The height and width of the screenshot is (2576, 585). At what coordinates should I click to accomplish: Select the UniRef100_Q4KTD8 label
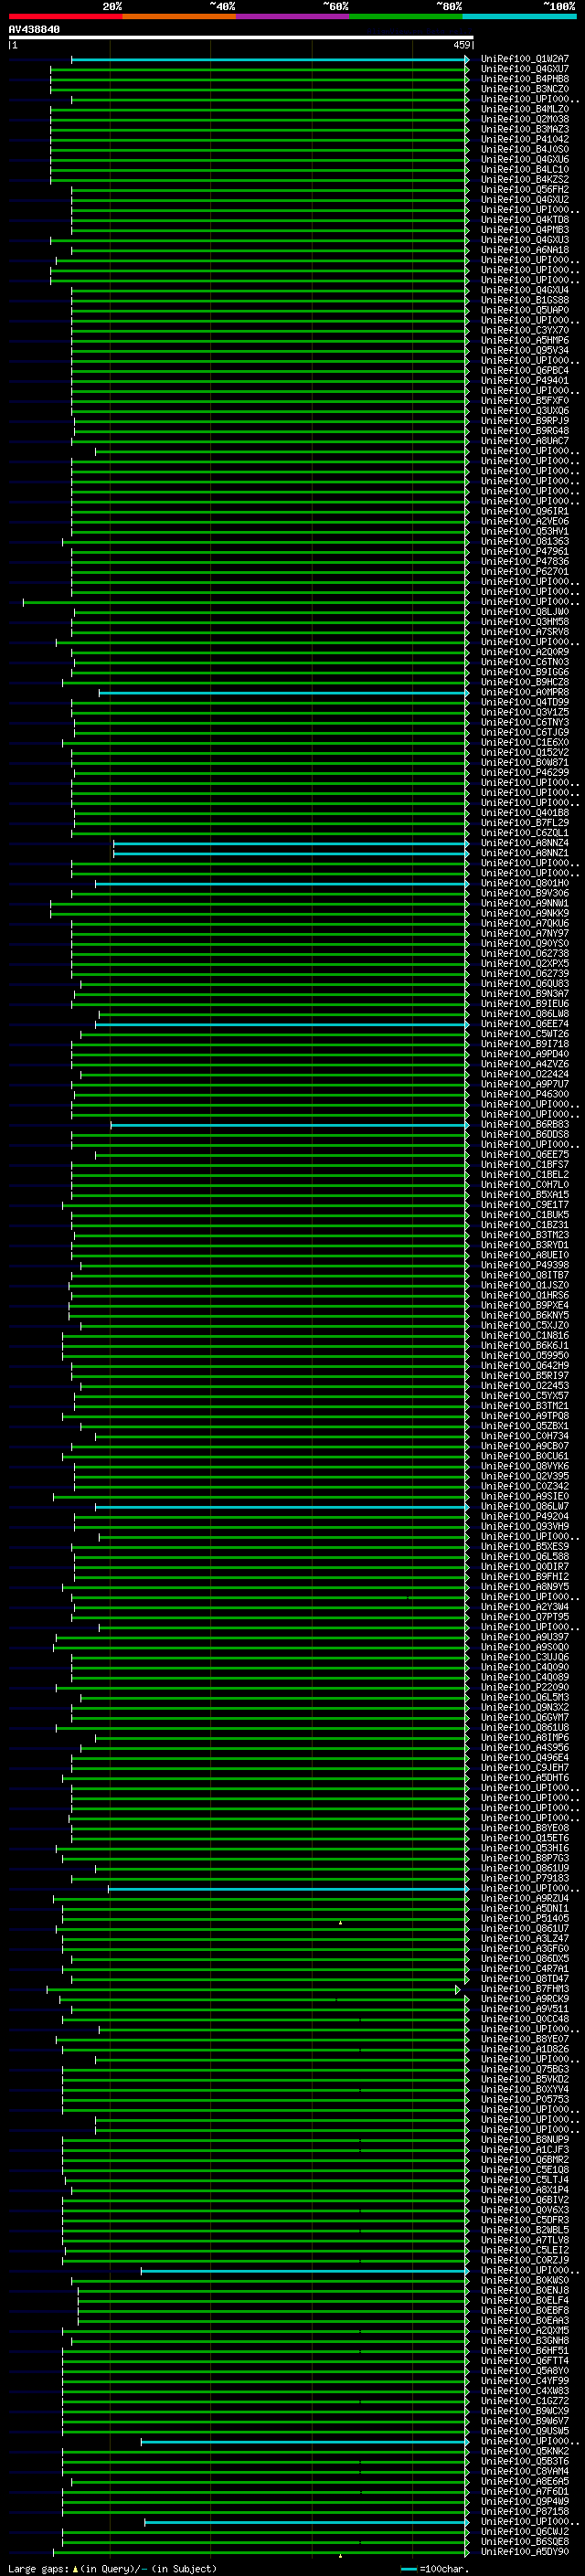click(524, 220)
